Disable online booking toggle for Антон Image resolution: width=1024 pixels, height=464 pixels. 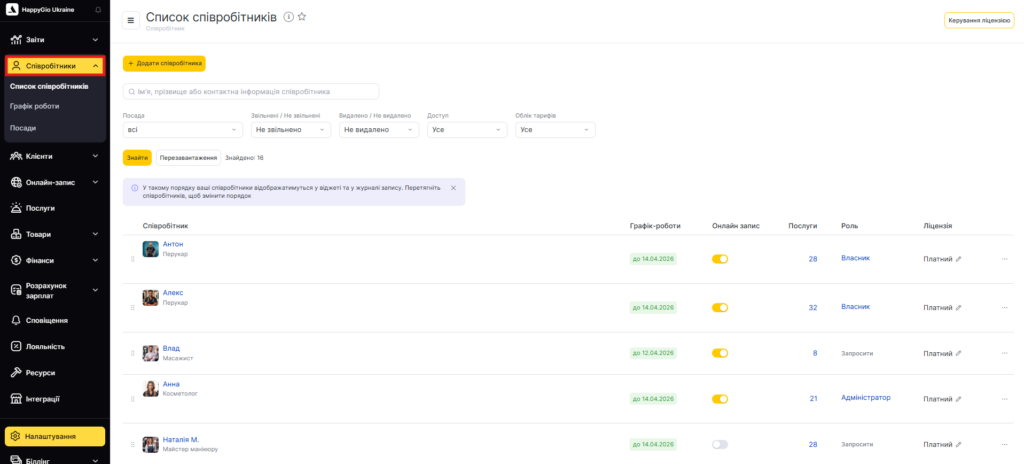[x=720, y=259]
